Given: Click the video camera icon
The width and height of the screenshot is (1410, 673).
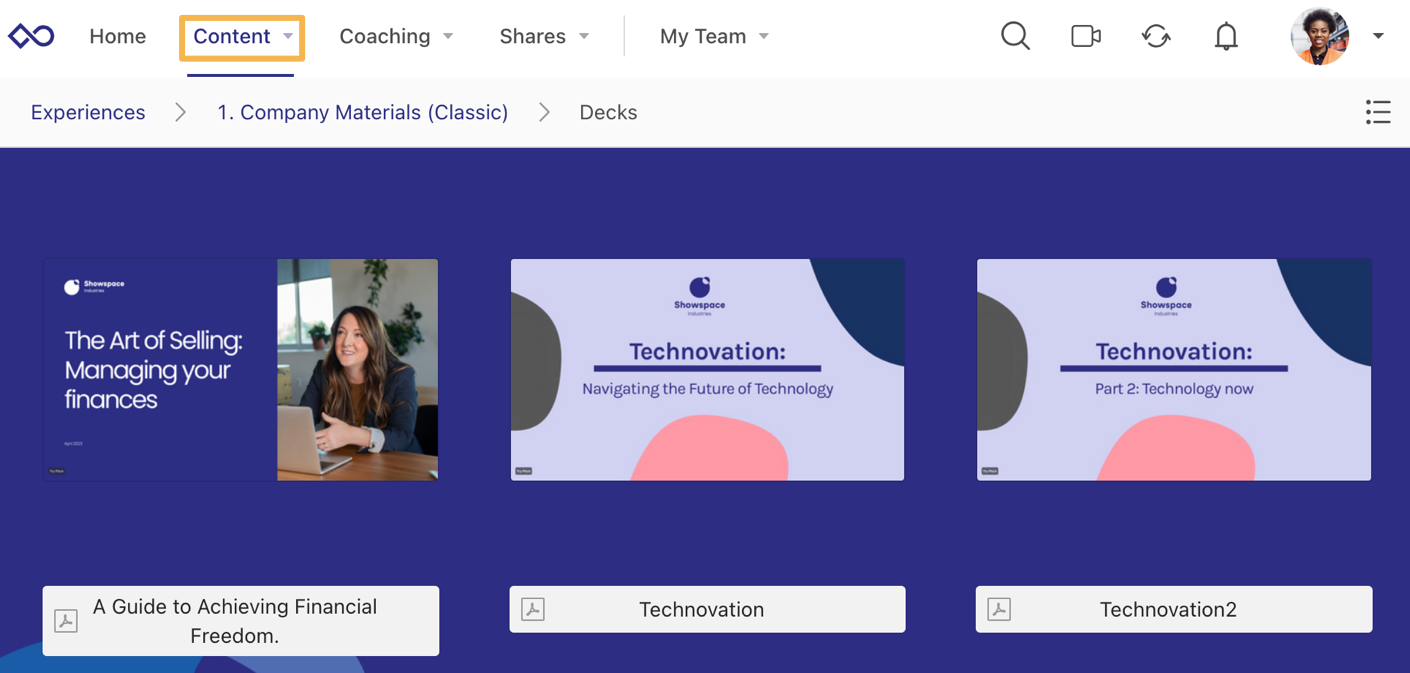Looking at the screenshot, I should coord(1086,36).
